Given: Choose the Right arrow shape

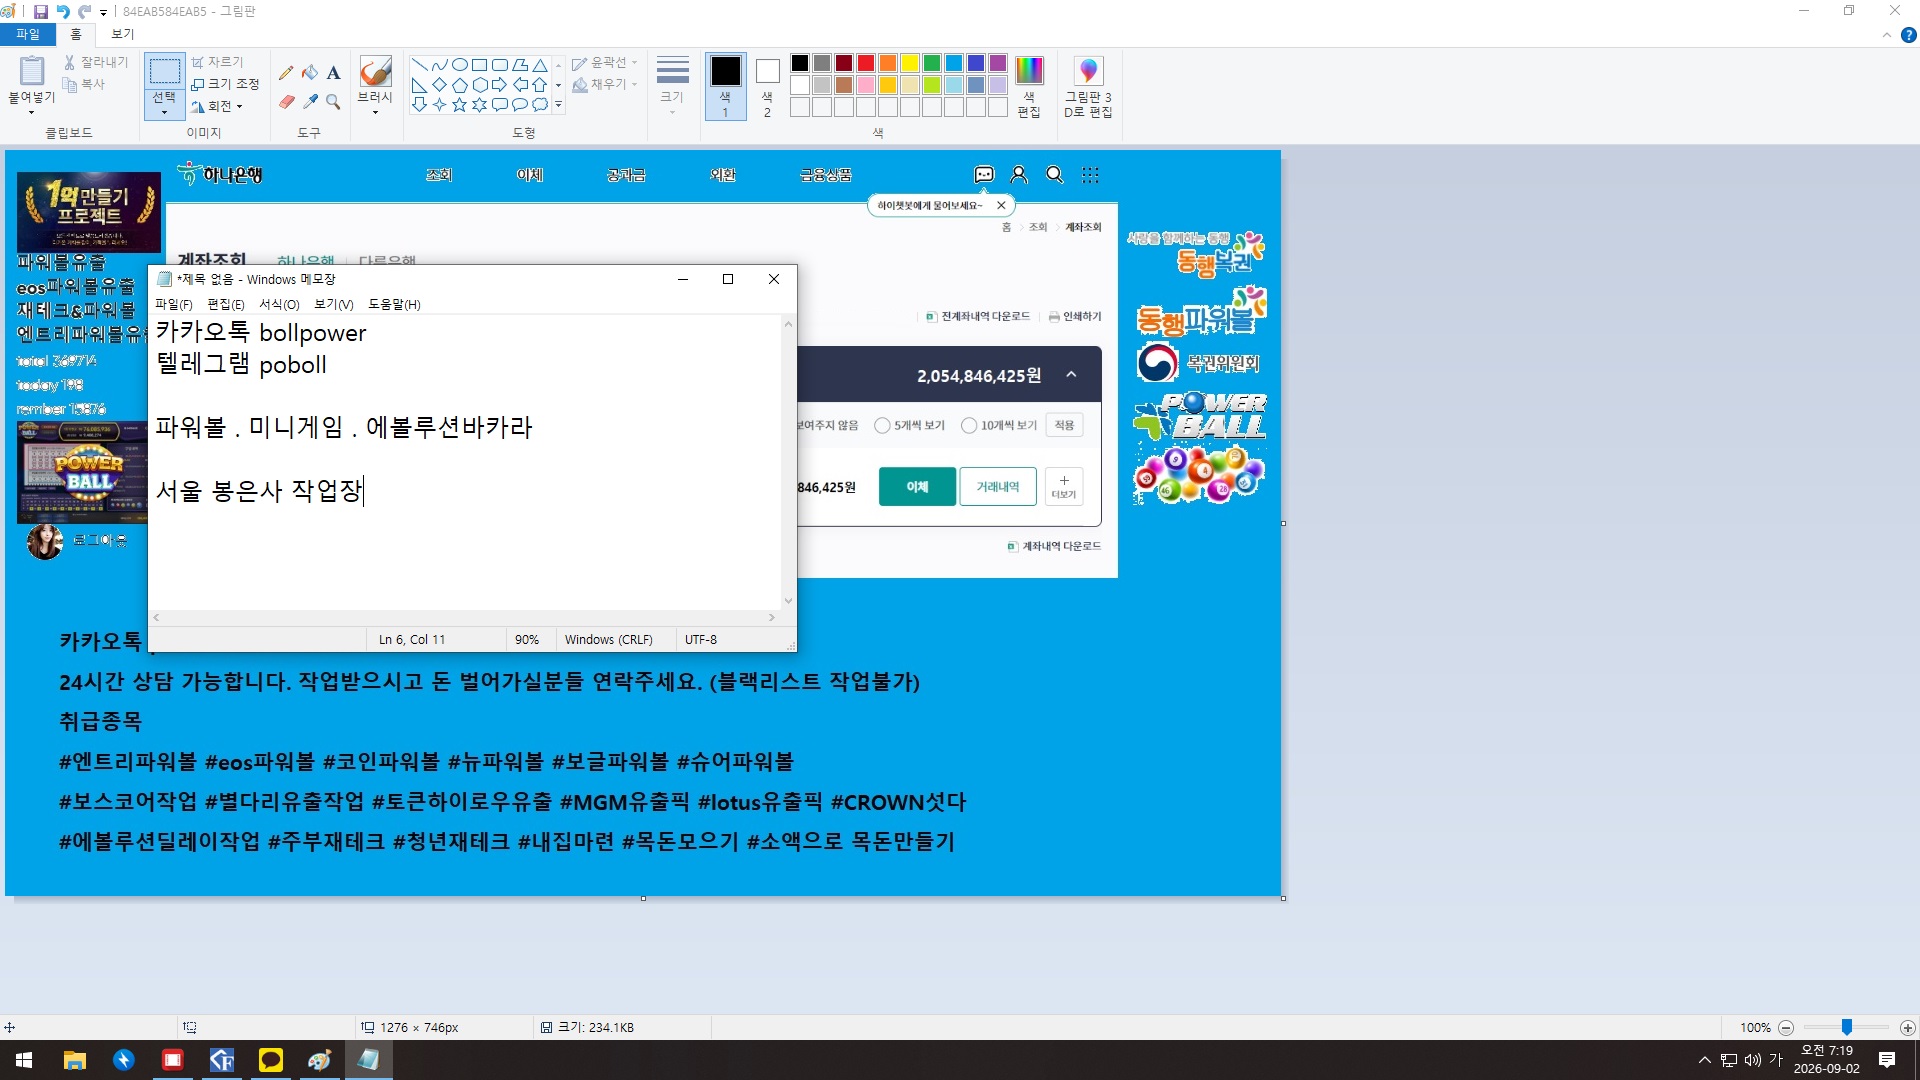Looking at the screenshot, I should click(x=500, y=85).
